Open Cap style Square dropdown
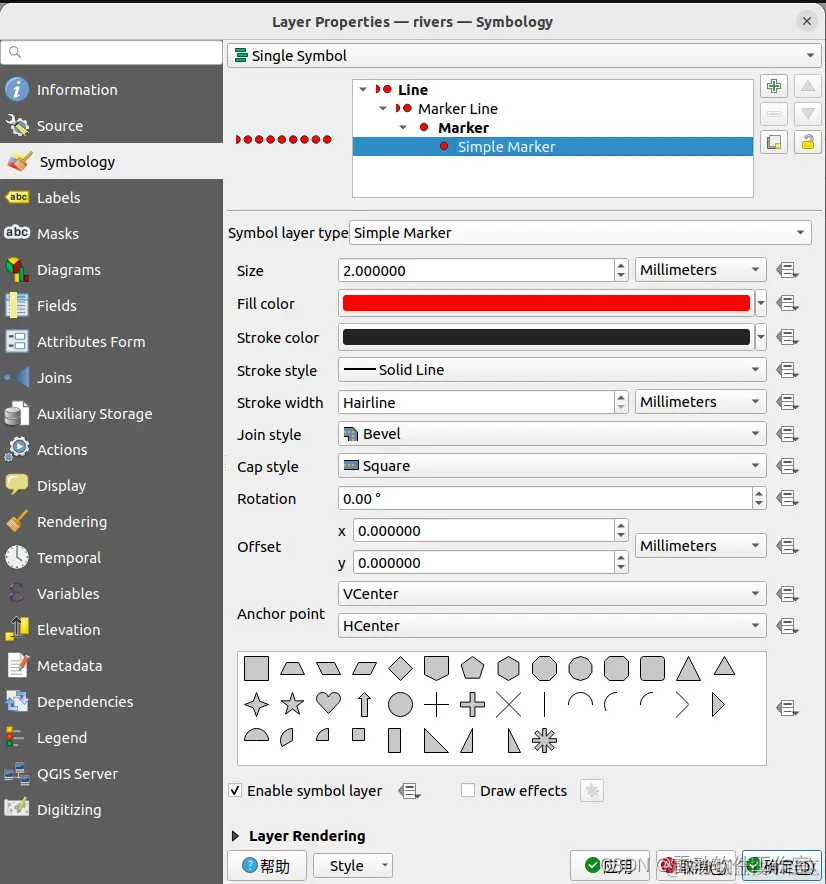The width and height of the screenshot is (826, 884). tap(552, 466)
